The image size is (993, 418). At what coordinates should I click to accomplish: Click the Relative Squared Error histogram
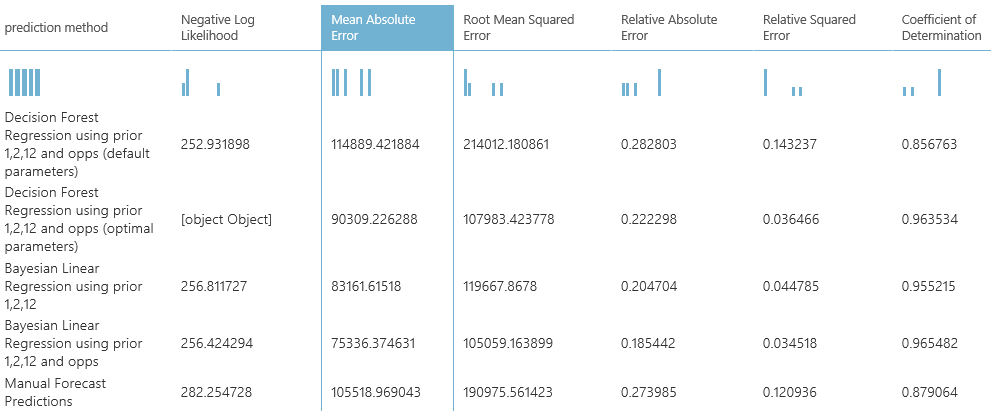coord(783,82)
